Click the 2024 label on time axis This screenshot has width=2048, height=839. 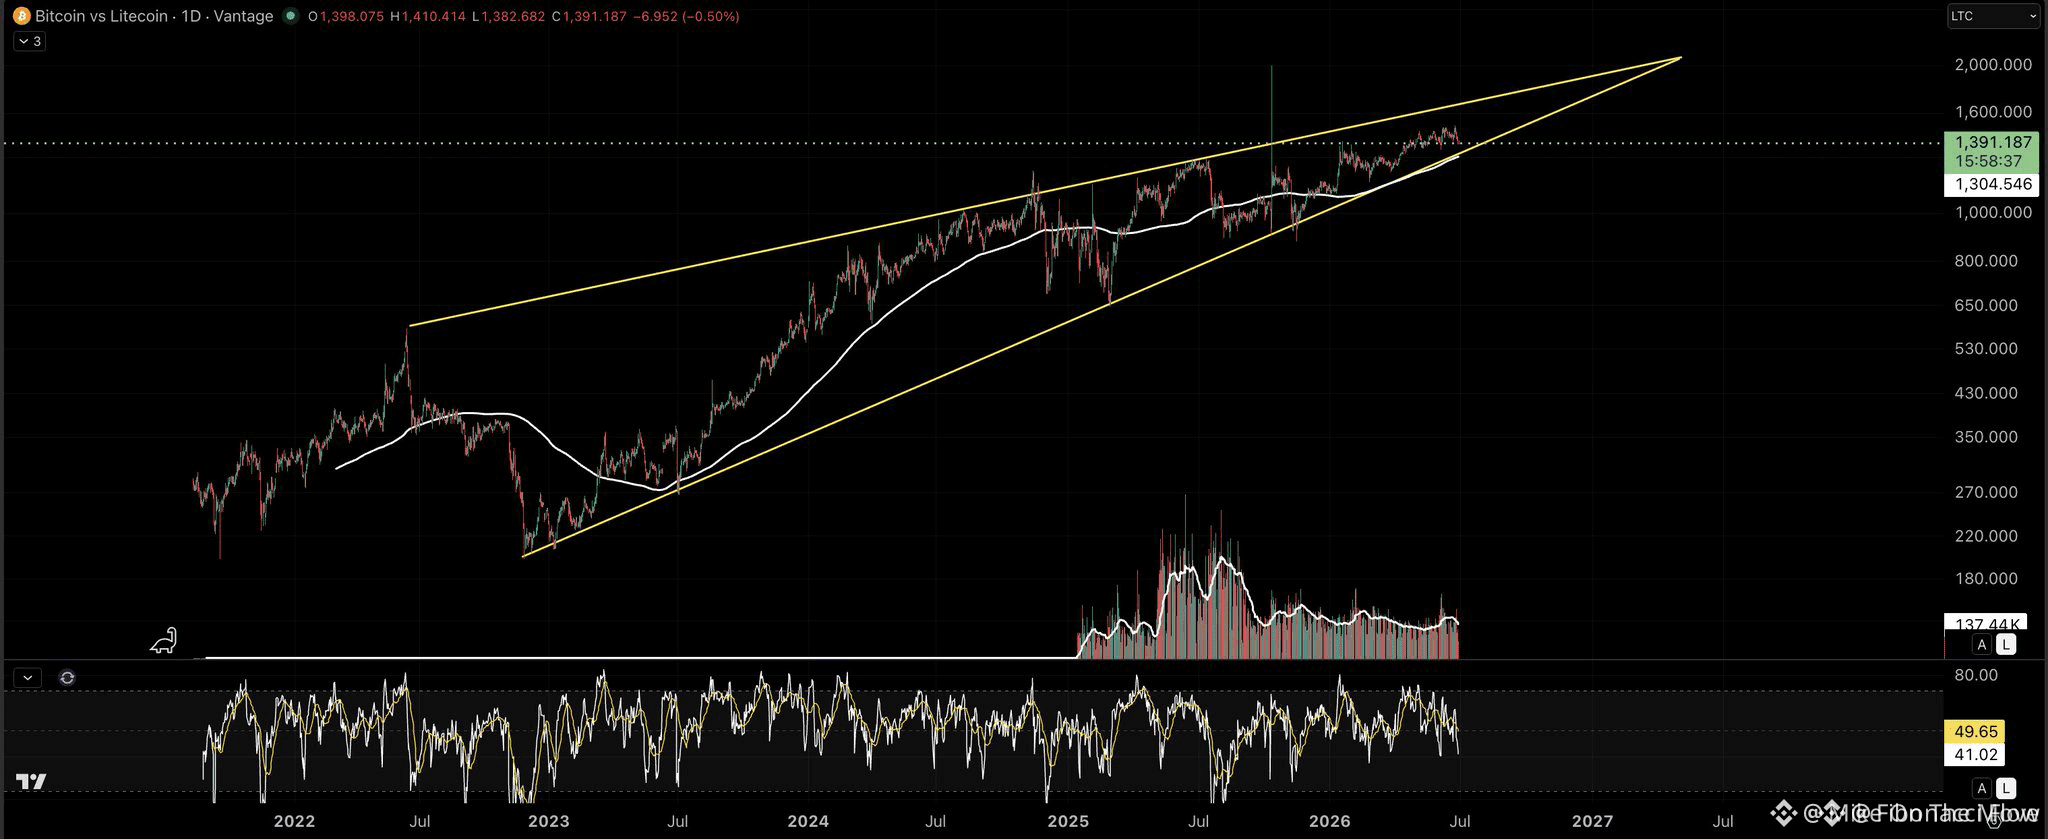[x=808, y=821]
